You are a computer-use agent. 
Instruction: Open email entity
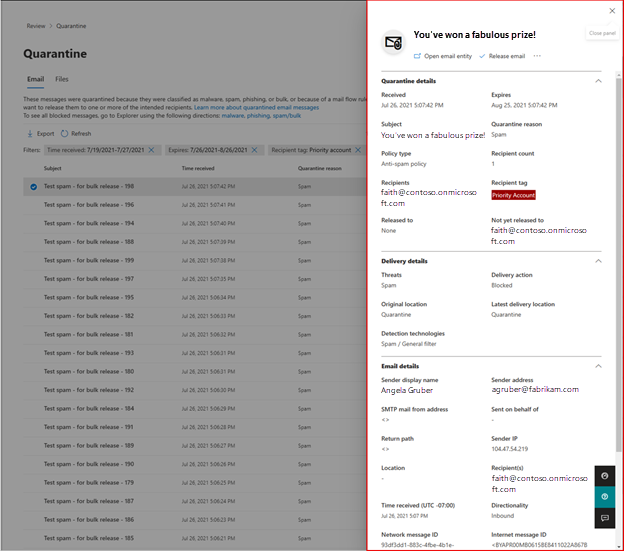click(x=443, y=56)
